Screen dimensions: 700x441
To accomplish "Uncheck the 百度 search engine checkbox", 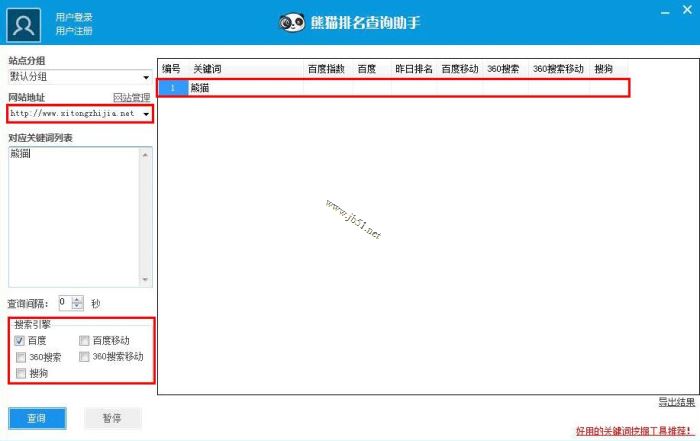I will coord(19,341).
